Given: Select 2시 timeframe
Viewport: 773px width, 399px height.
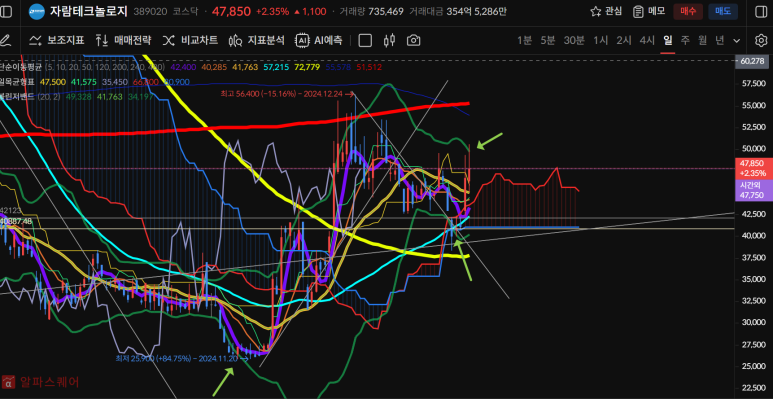Looking at the screenshot, I should click(x=624, y=40).
